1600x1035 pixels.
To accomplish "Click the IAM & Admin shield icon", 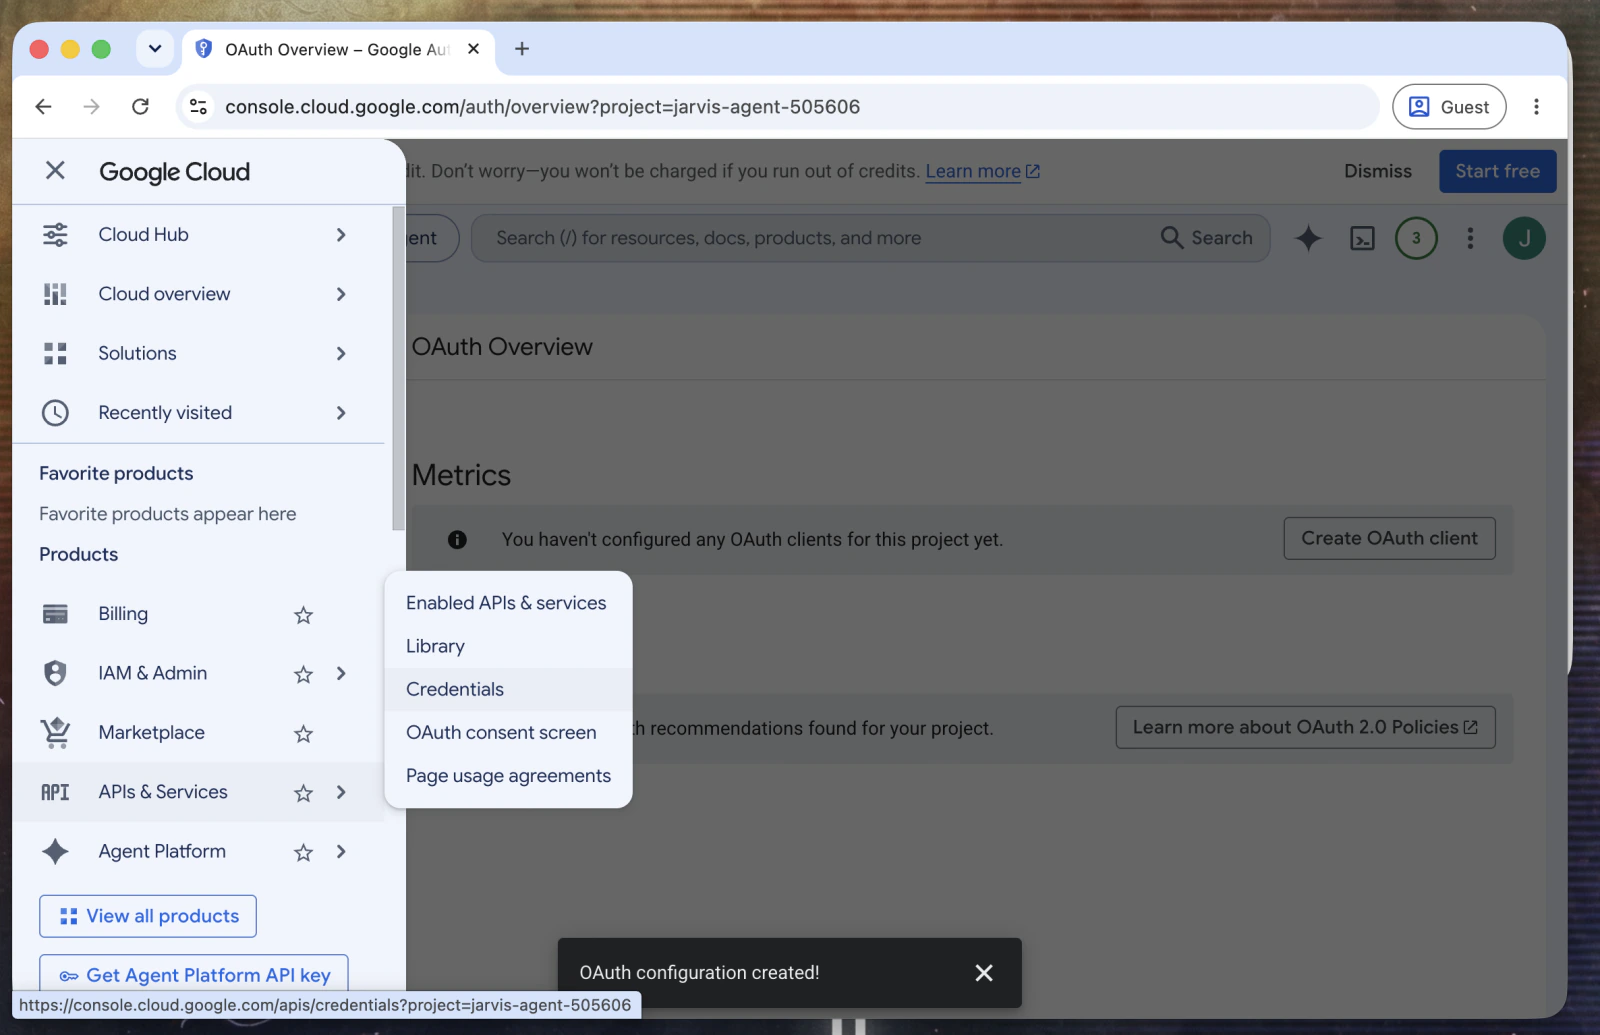I will click(x=55, y=673).
